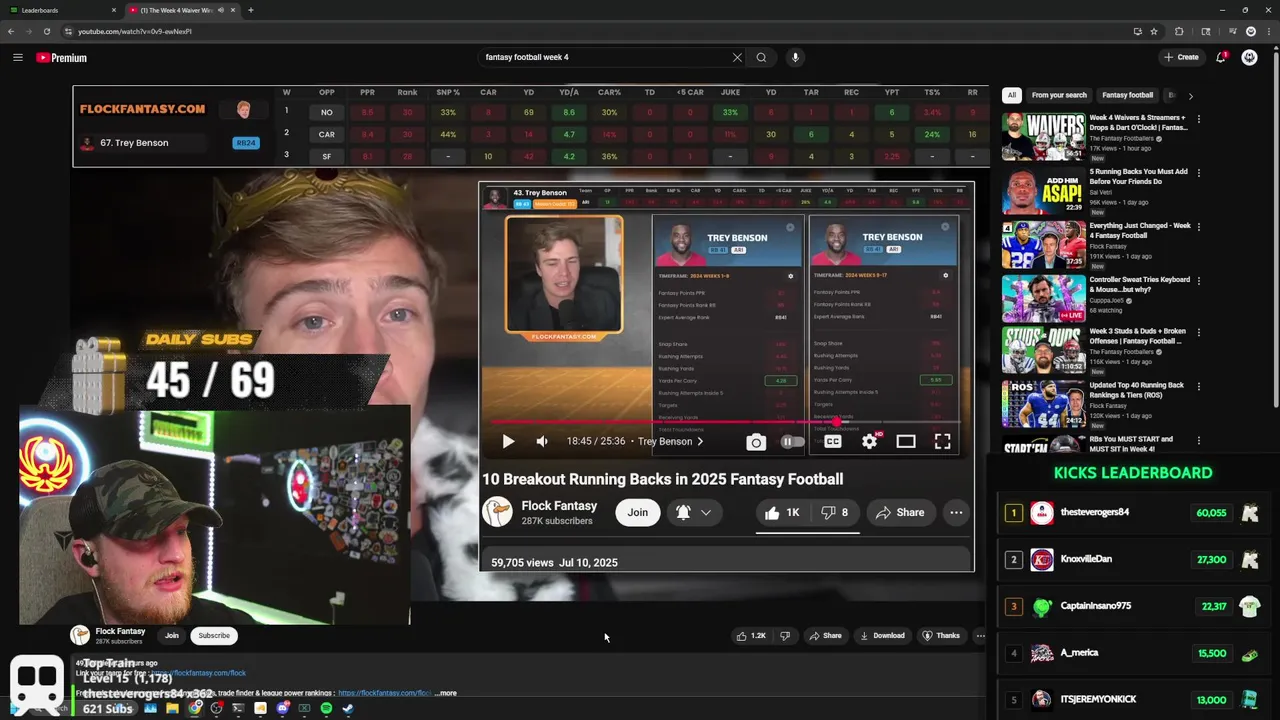
Task: Start voice search with the microphone
Action: [795, 57]
